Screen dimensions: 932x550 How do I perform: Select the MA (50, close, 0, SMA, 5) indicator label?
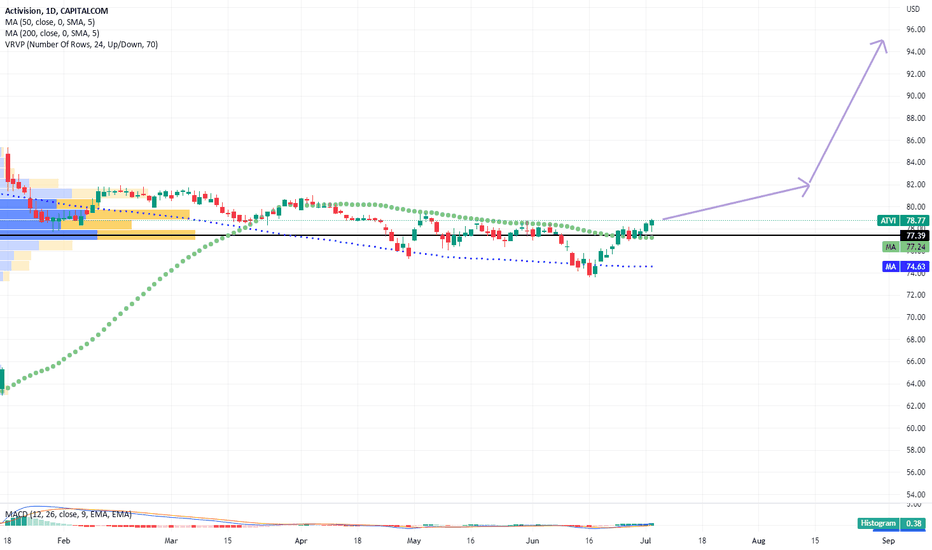(x=50, y=22)
